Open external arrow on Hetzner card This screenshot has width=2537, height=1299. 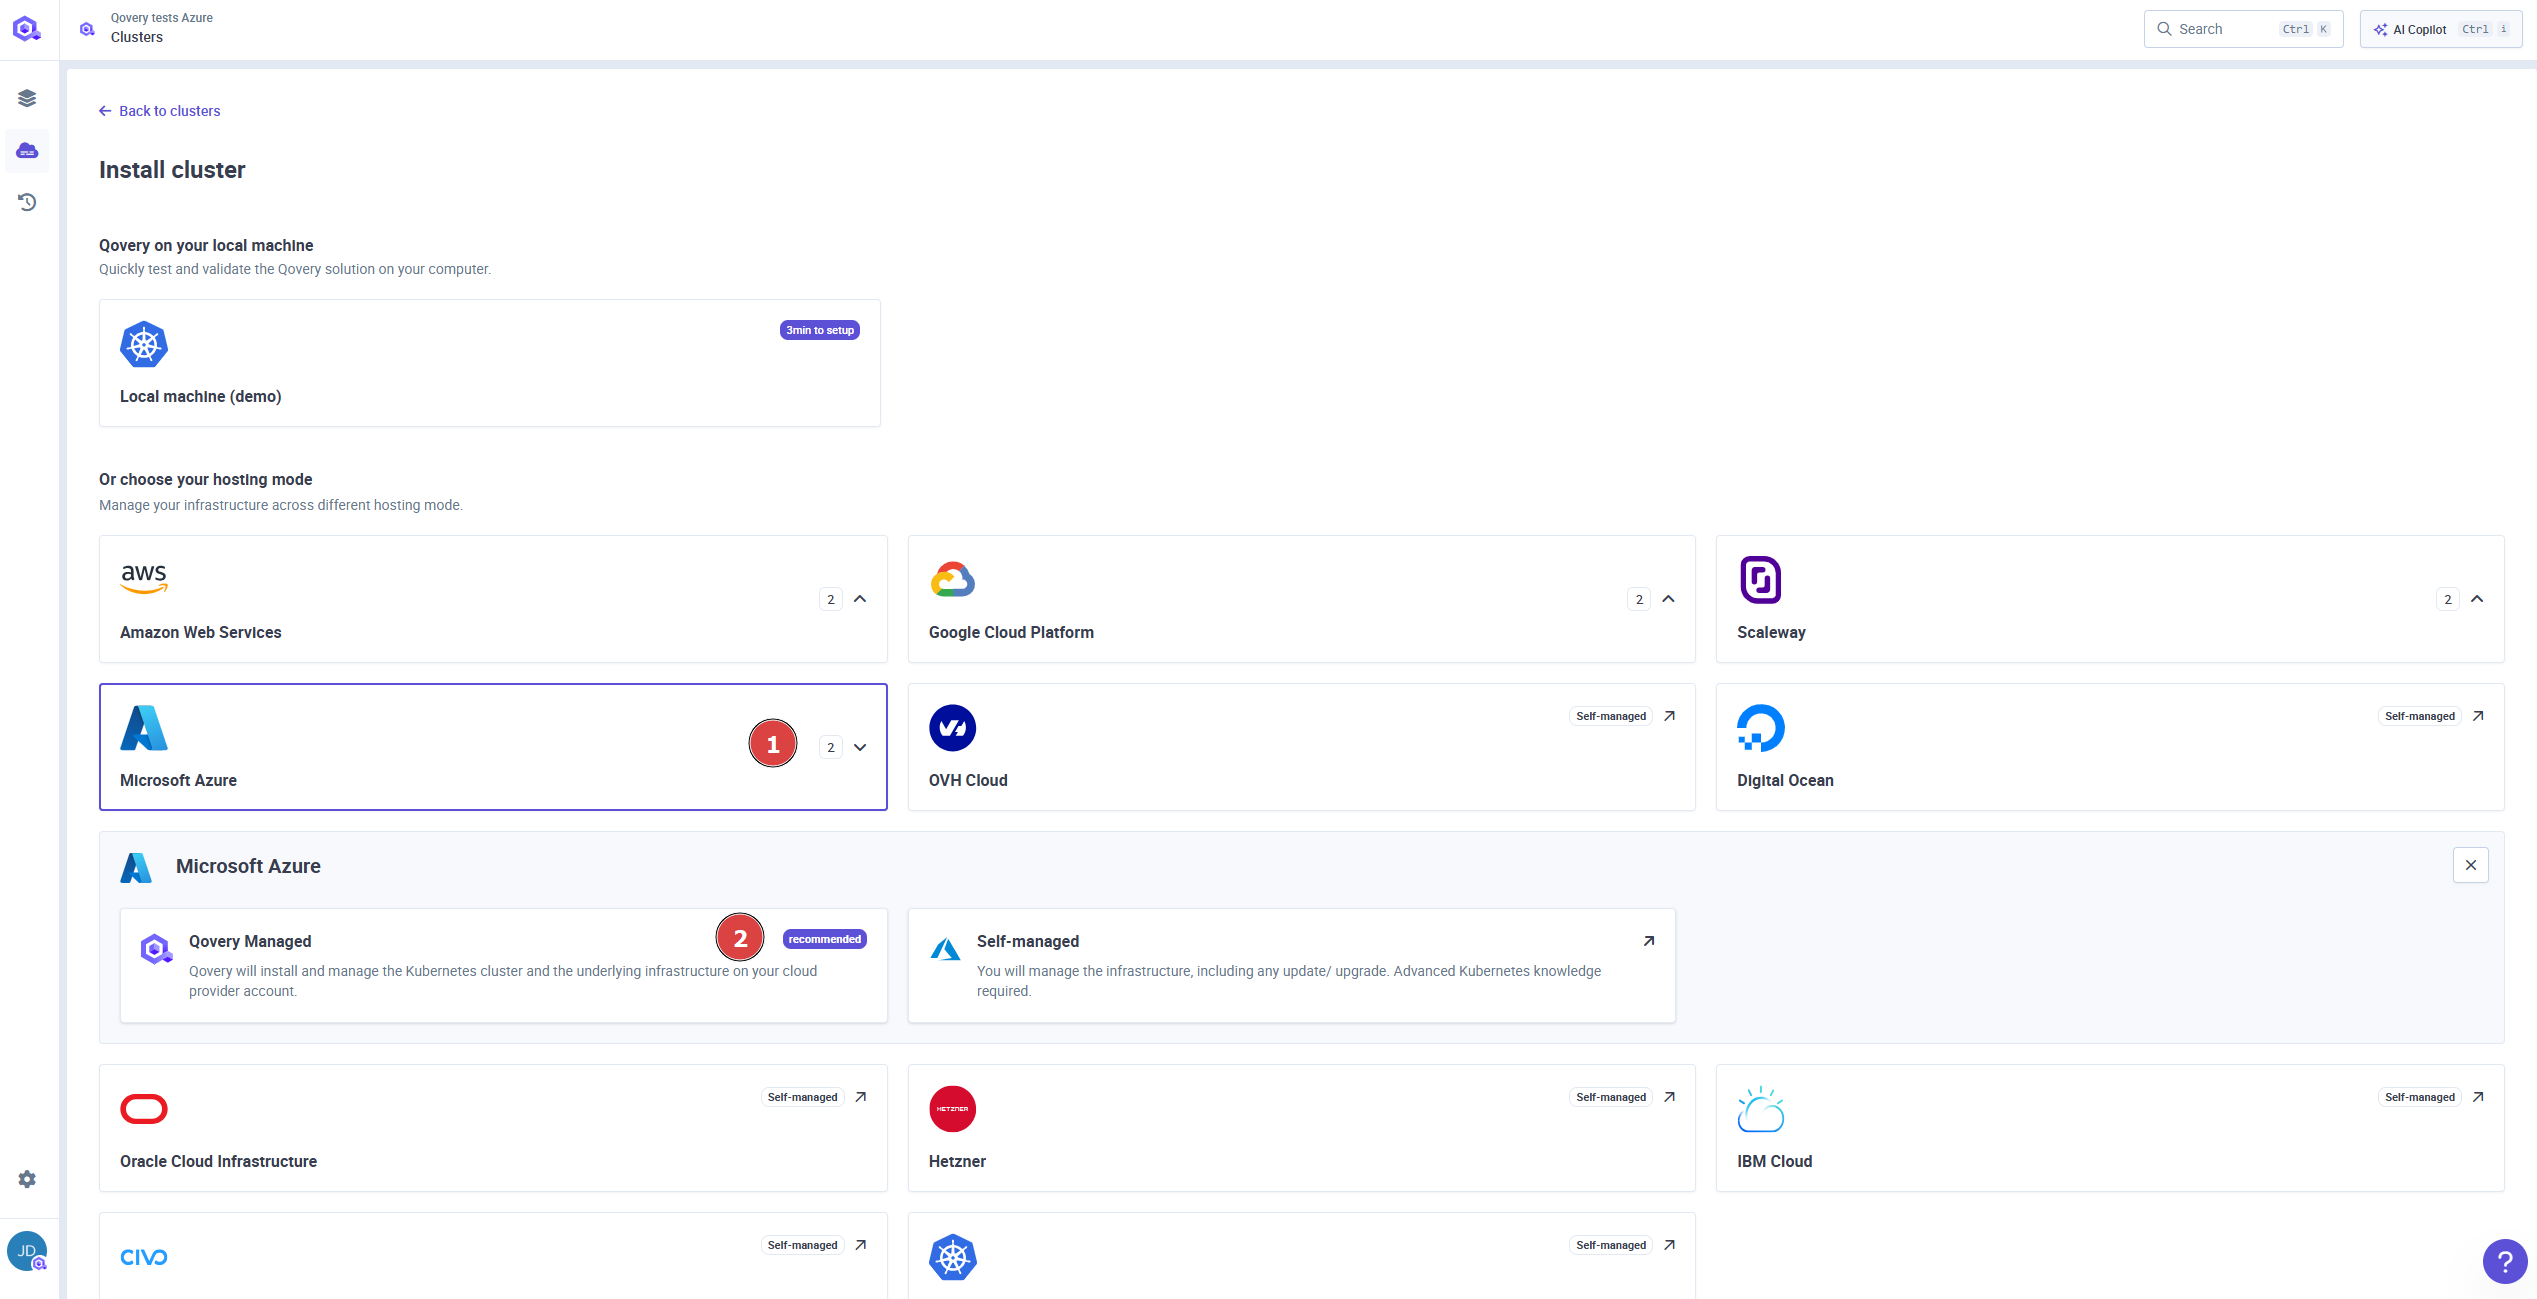1669,1097
